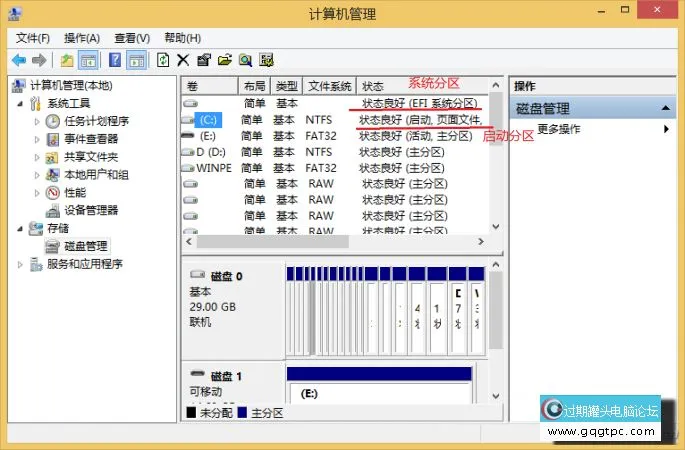This screenshot has width=685, height=450.
Task: Sort by the 文件系统 column header
Action: point(329,86)
